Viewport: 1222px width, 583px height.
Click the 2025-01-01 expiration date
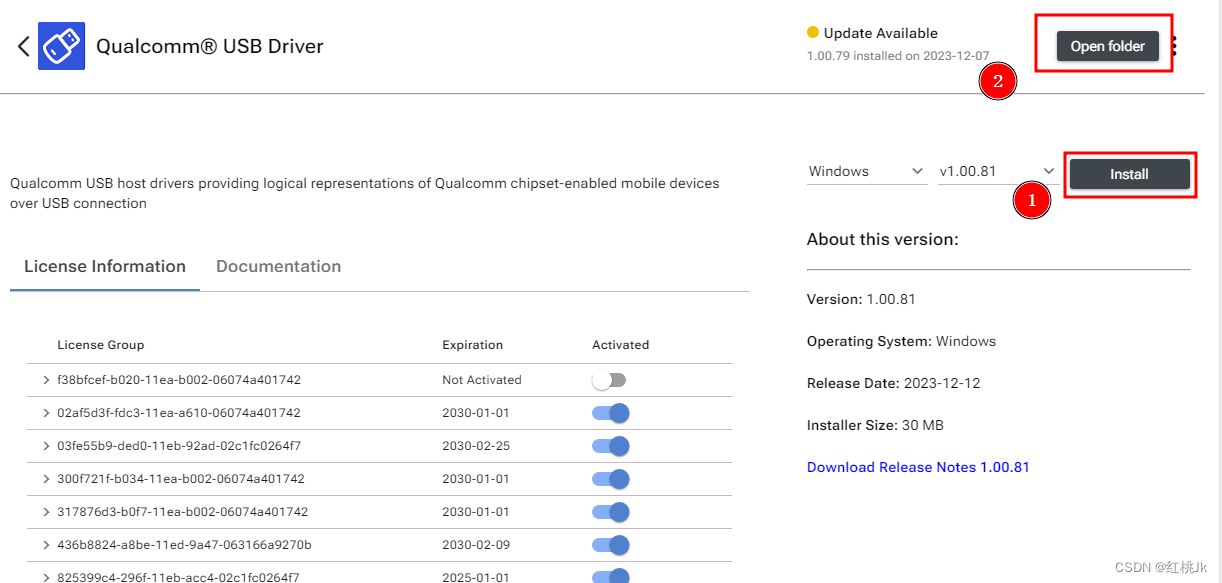(x=476, y=577)
